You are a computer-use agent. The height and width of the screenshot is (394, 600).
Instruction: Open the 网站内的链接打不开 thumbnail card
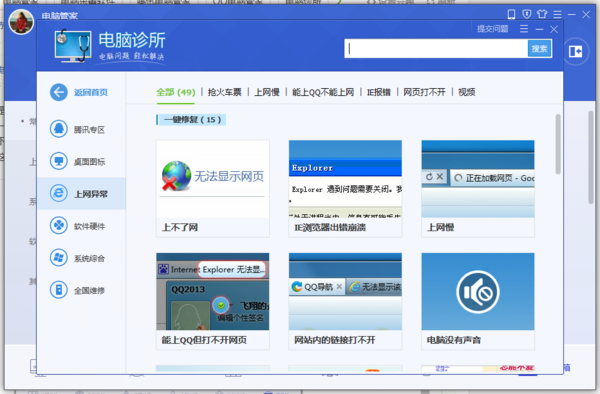pos(345,301)
